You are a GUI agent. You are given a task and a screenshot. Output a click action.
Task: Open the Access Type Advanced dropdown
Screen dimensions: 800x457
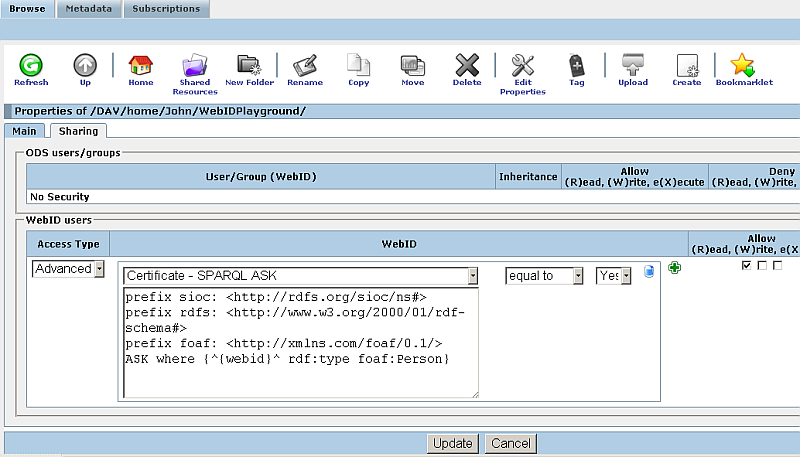[x=68, y=269]
